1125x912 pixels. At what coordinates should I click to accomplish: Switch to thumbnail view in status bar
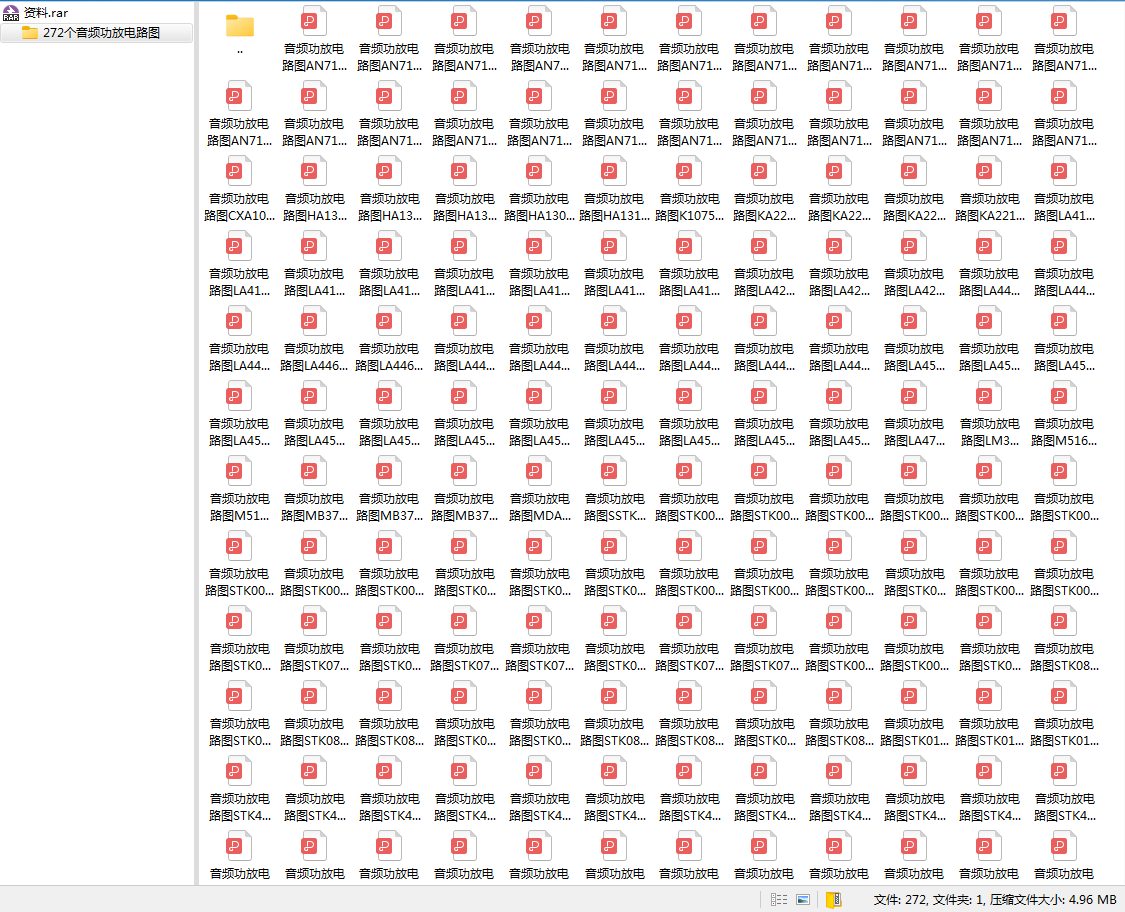(803, 899)
